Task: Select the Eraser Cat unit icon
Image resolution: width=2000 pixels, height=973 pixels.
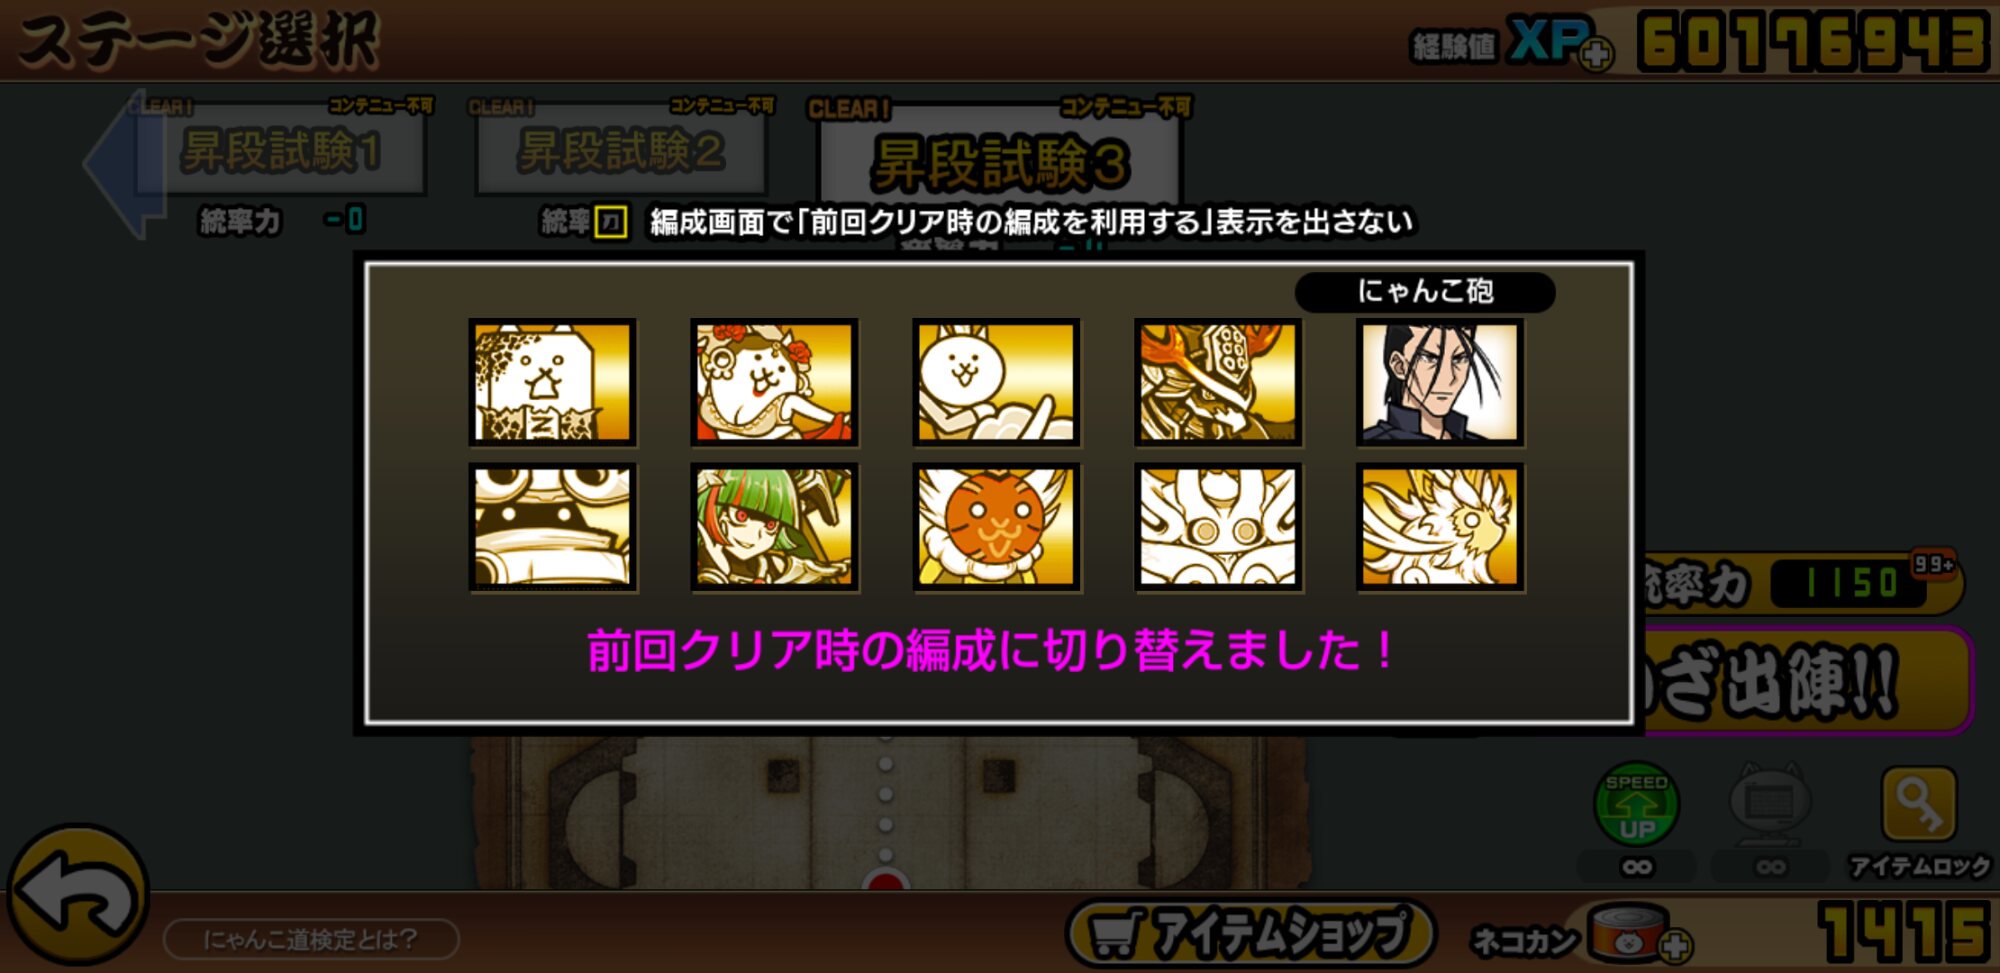Action: [552, 382]
